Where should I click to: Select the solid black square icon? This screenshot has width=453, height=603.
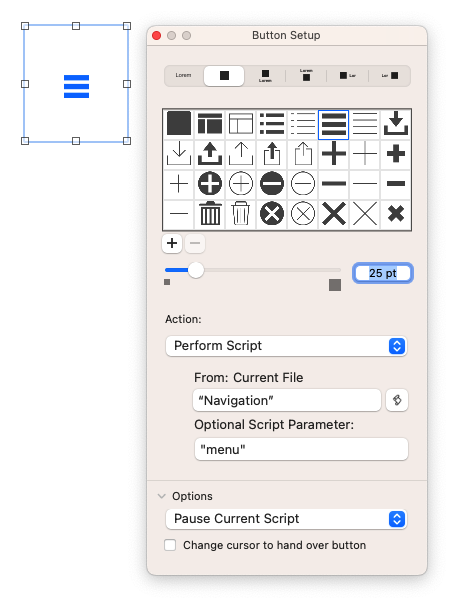[179, 123]
